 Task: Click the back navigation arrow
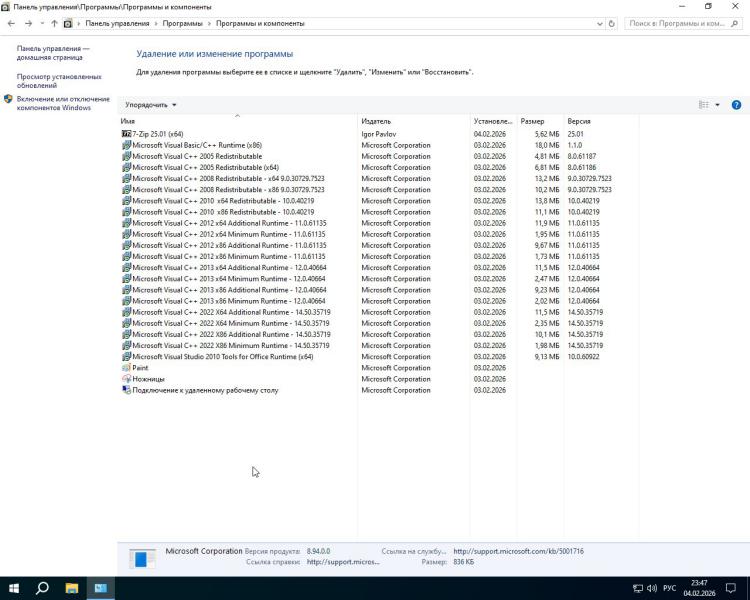[11, 22]
